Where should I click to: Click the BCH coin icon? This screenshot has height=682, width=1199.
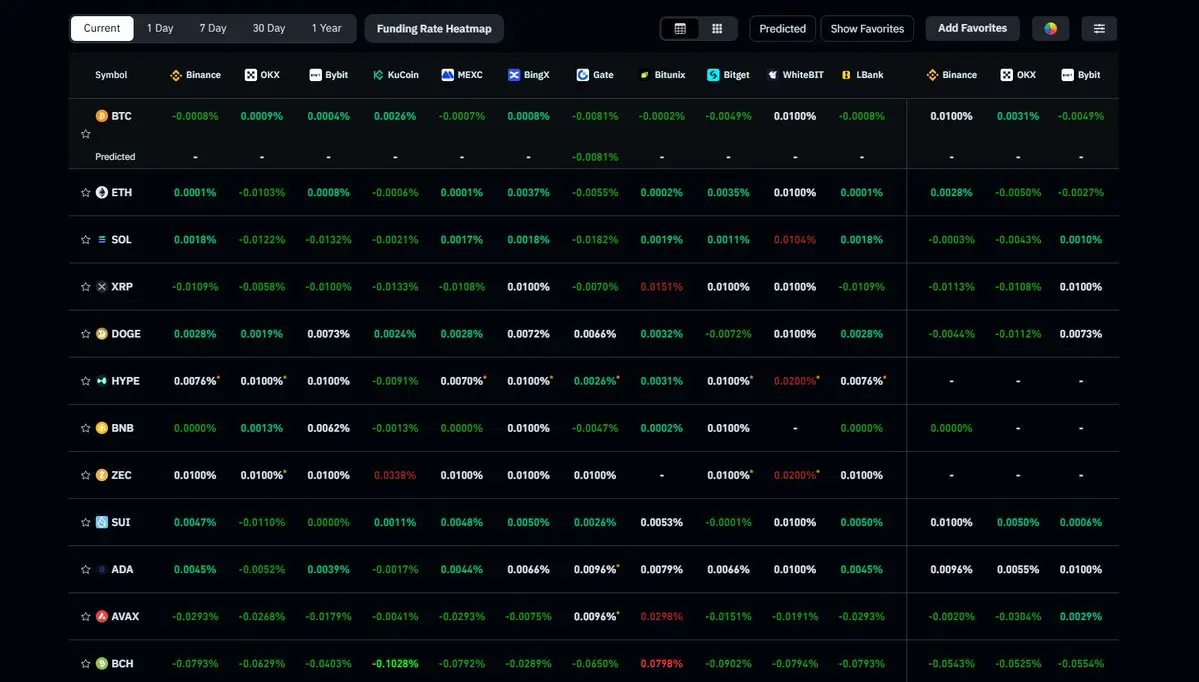pyautogui.click(x=102, y=664)
